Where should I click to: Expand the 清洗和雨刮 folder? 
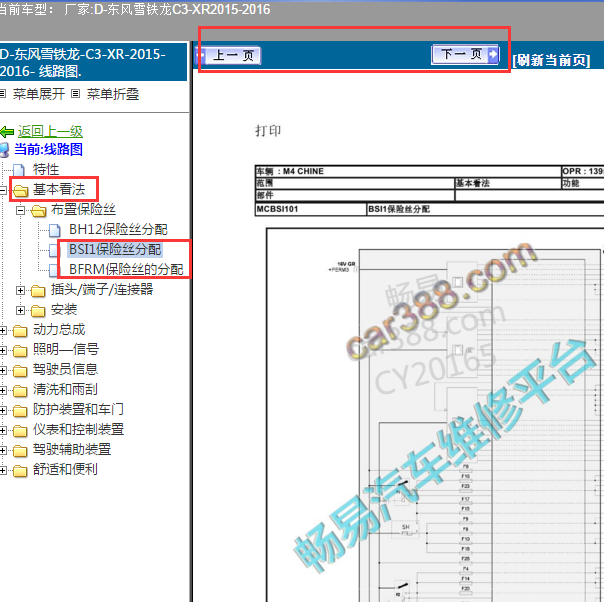pyautogui.click(x=3, y=391)
